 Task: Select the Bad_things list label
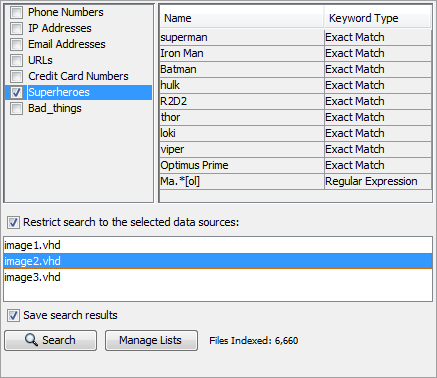(x=55, y=108)
